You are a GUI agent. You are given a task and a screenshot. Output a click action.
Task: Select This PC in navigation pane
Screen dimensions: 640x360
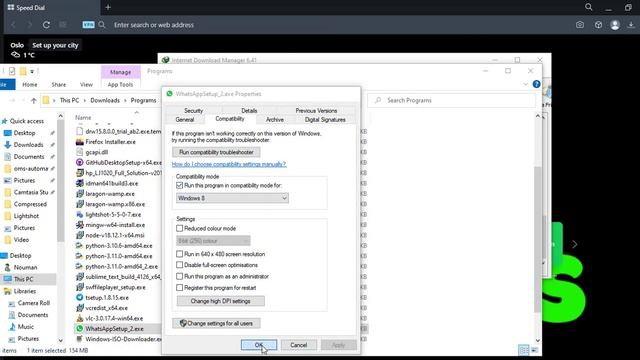[x=23, y=279]
